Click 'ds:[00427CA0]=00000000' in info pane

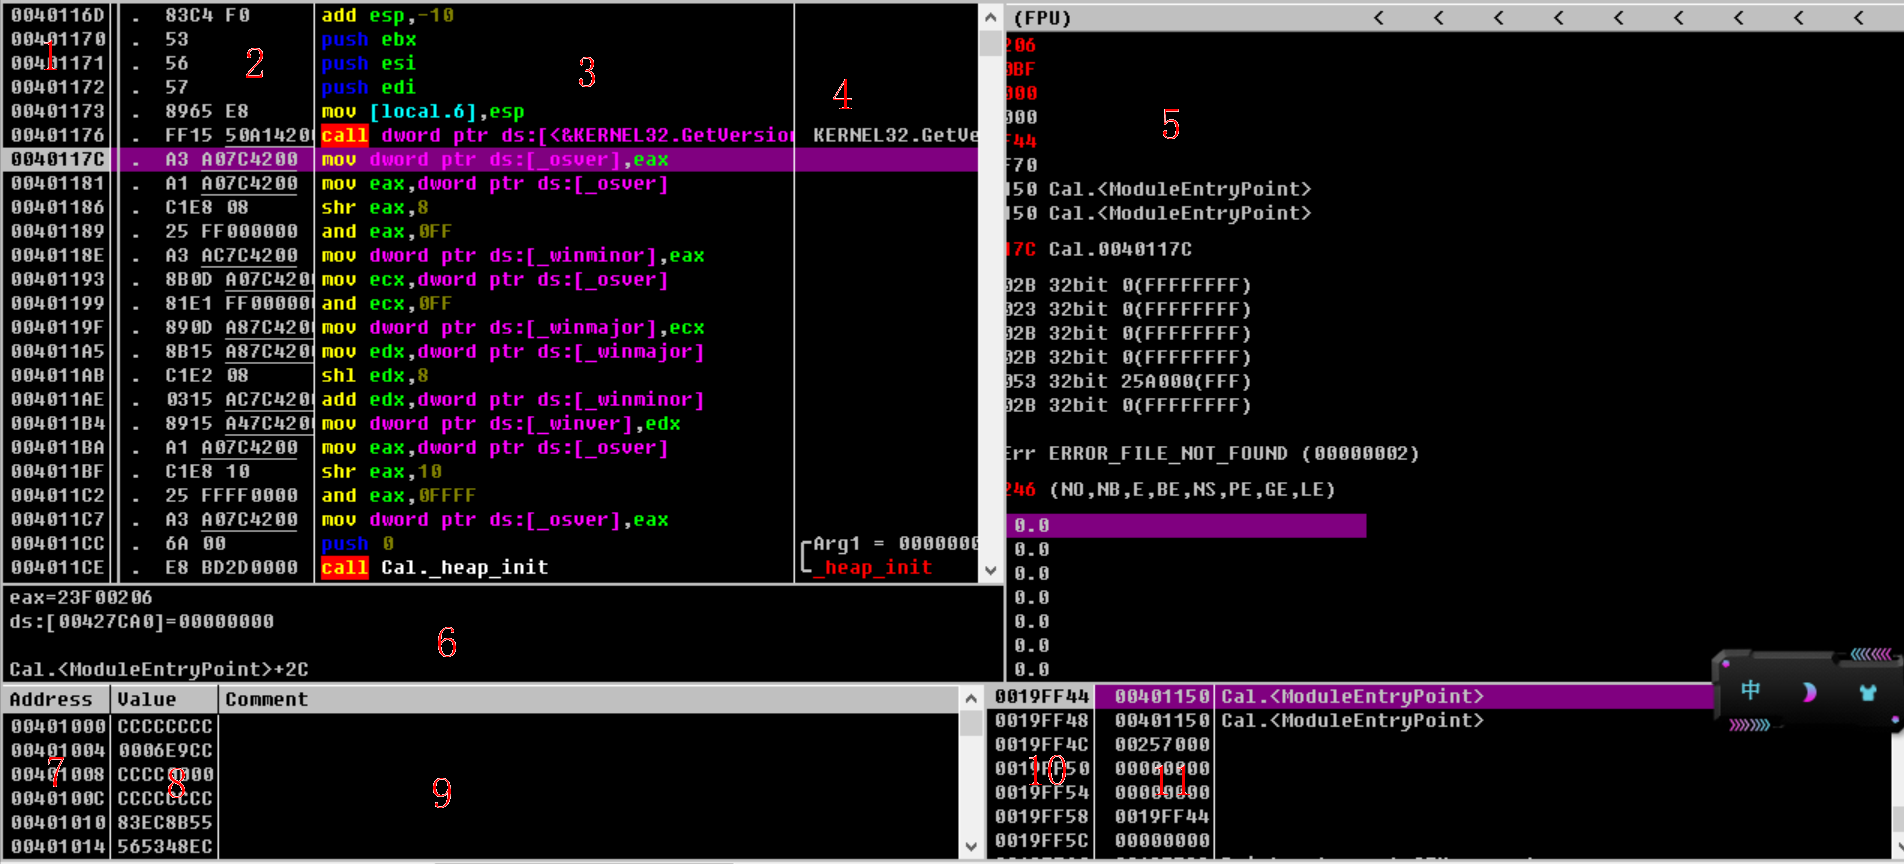click(x=141, y=622)
